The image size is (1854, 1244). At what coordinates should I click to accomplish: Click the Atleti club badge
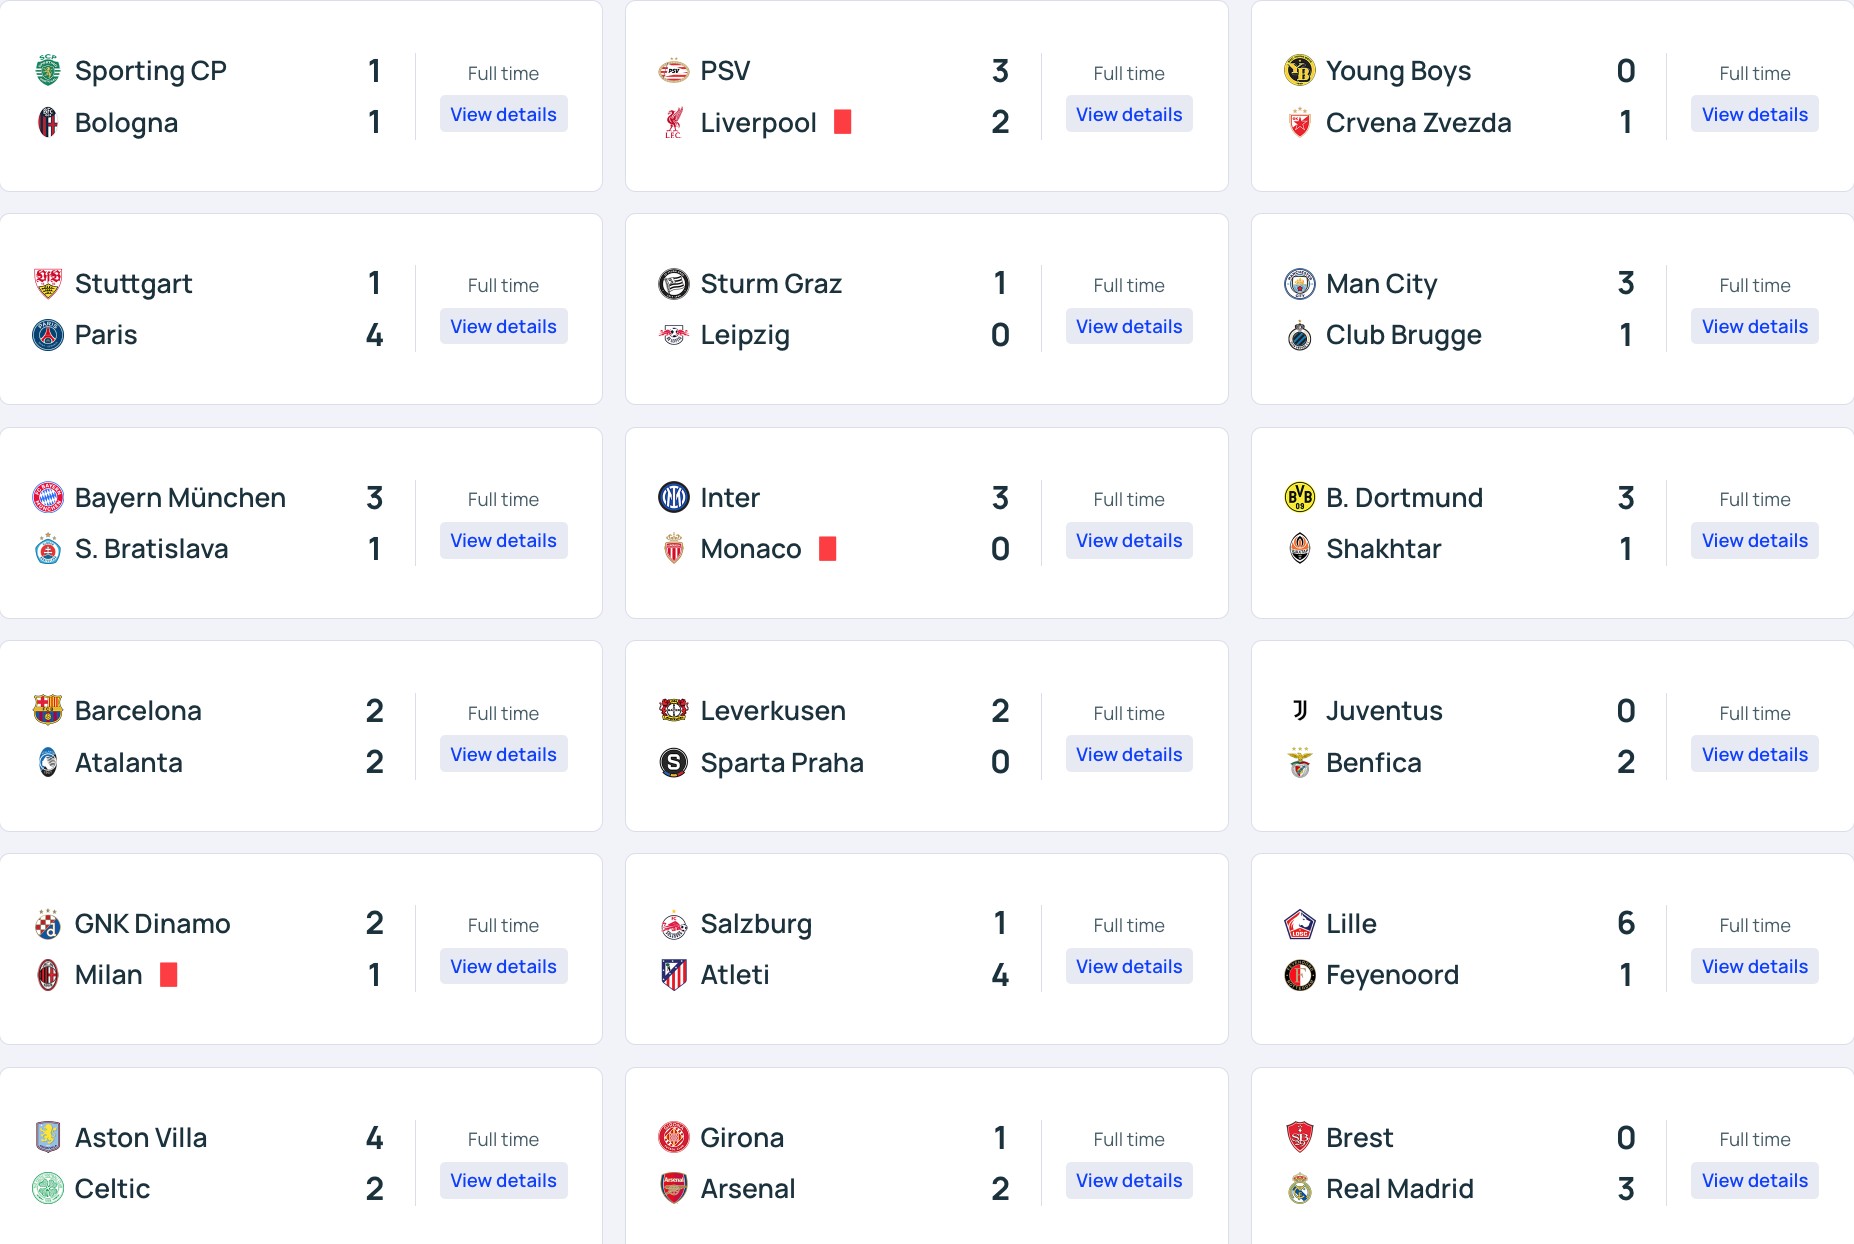[673, 975]
